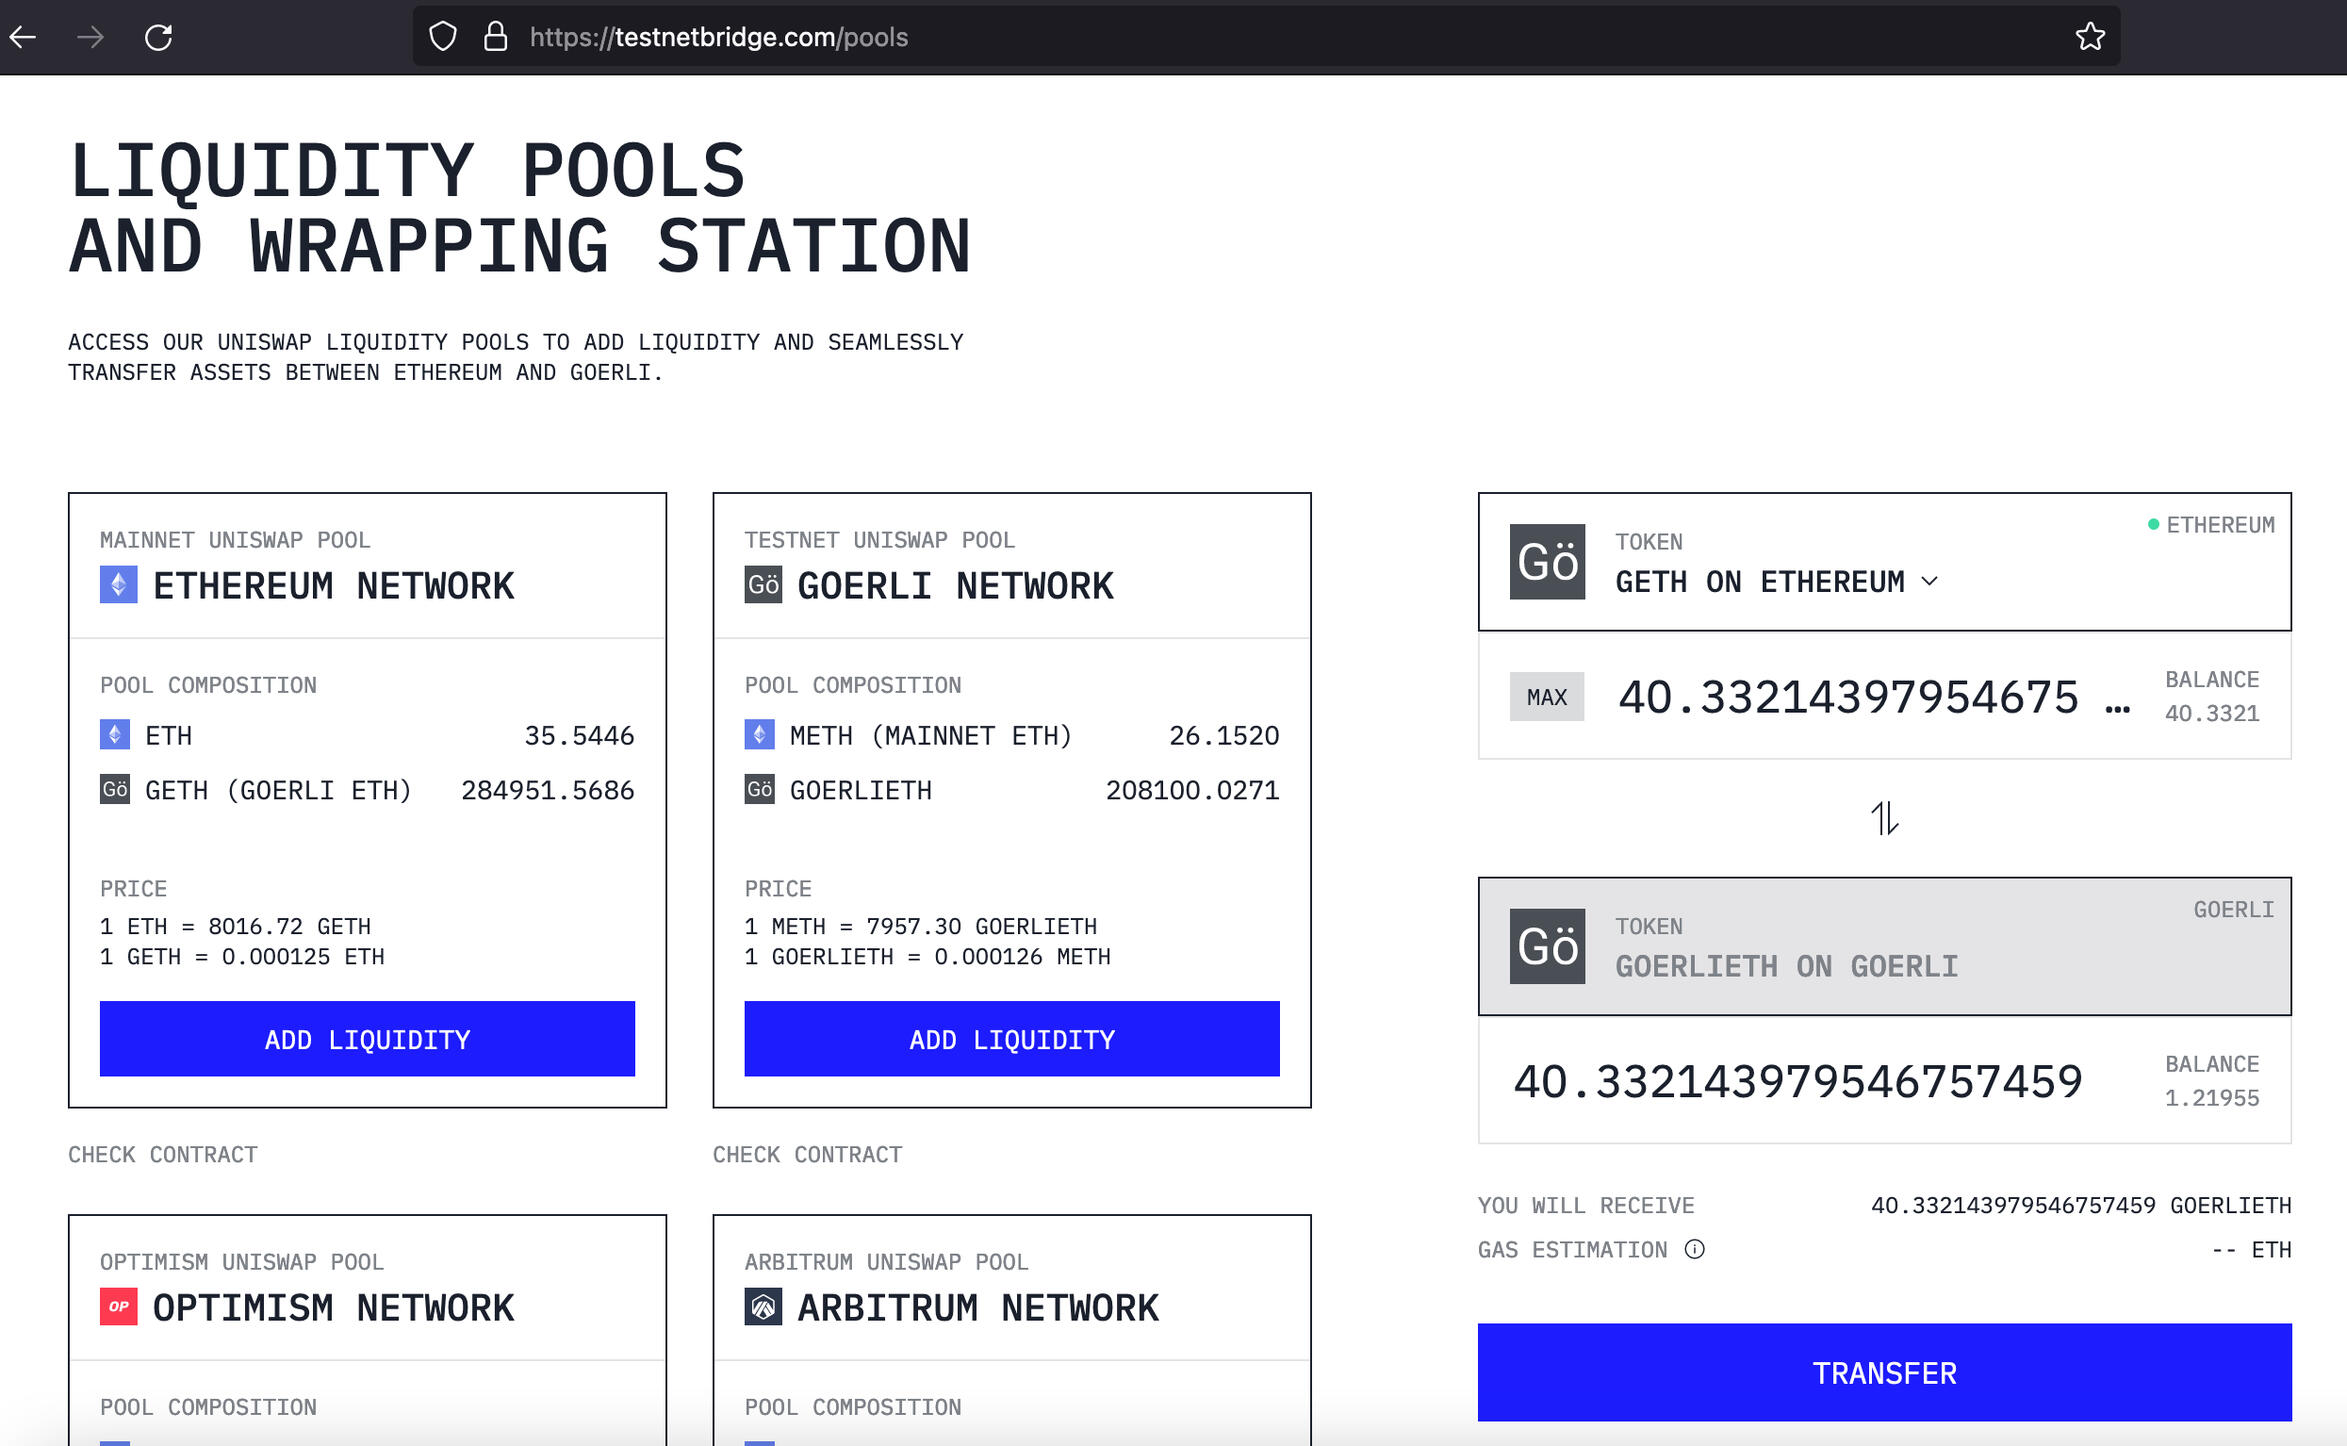Click the Ethereum Network pool logo
2347x1446 pixels.
[118, 585]
